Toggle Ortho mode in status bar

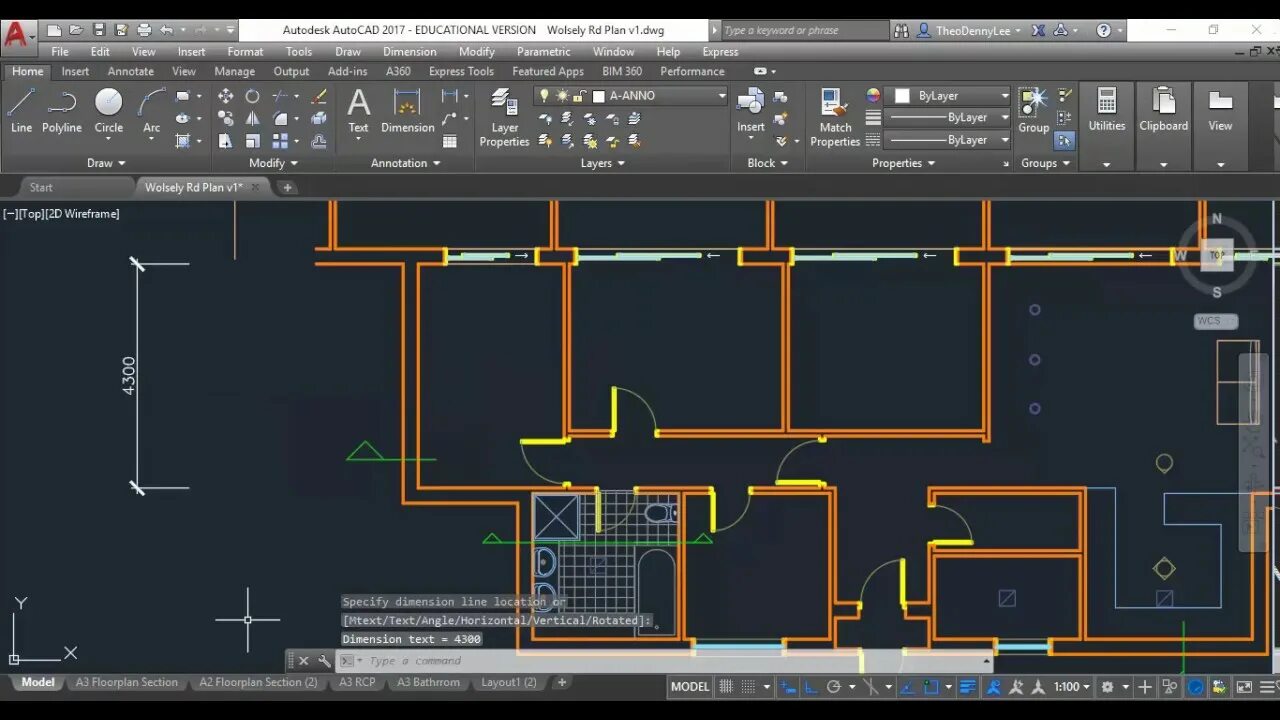pos(812,687)
